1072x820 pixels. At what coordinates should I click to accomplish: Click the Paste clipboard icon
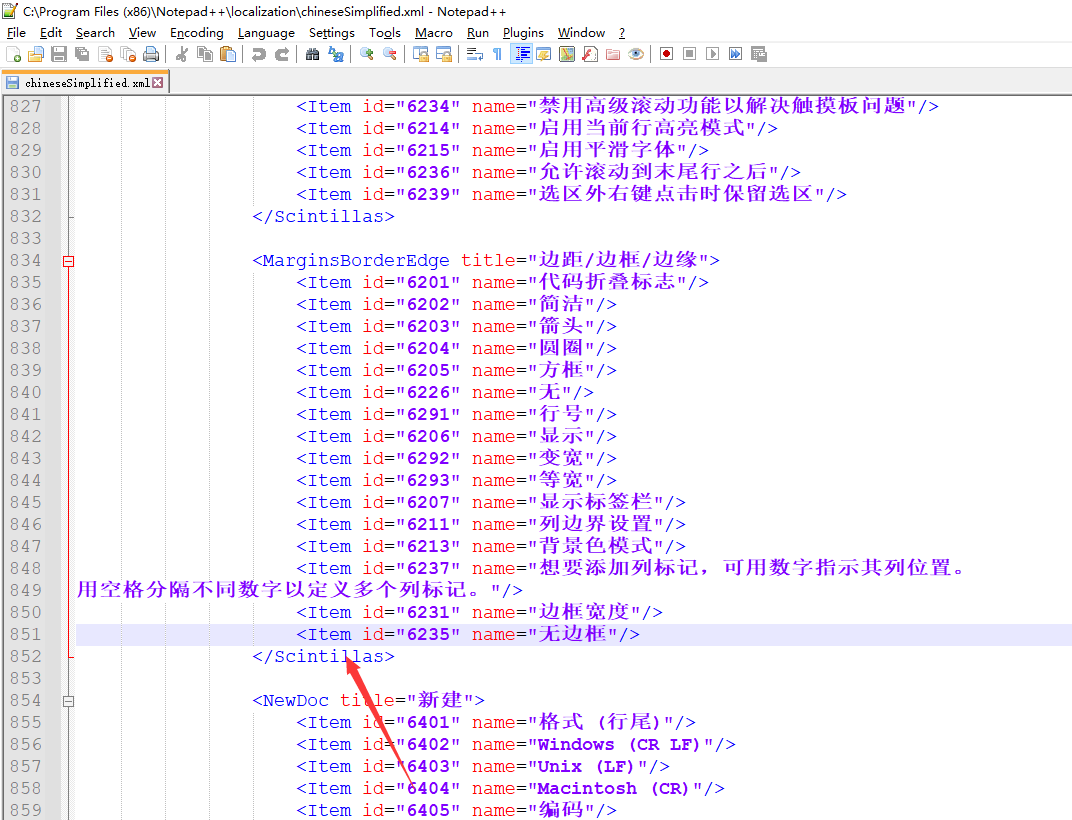pos(228,55)
